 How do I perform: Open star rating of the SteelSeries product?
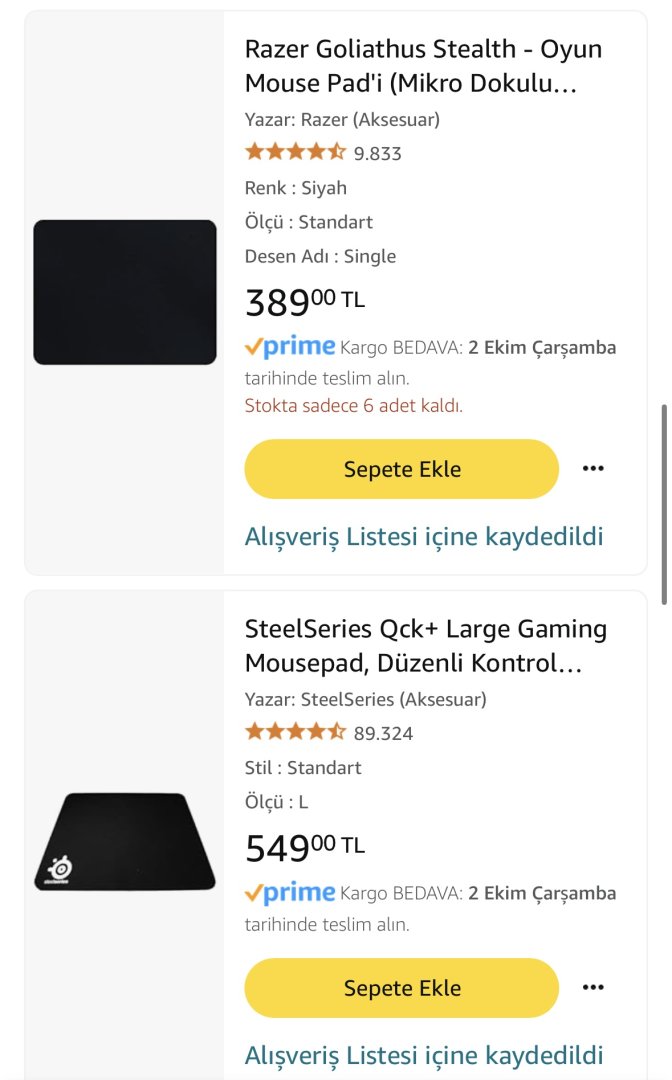[295, 732]
